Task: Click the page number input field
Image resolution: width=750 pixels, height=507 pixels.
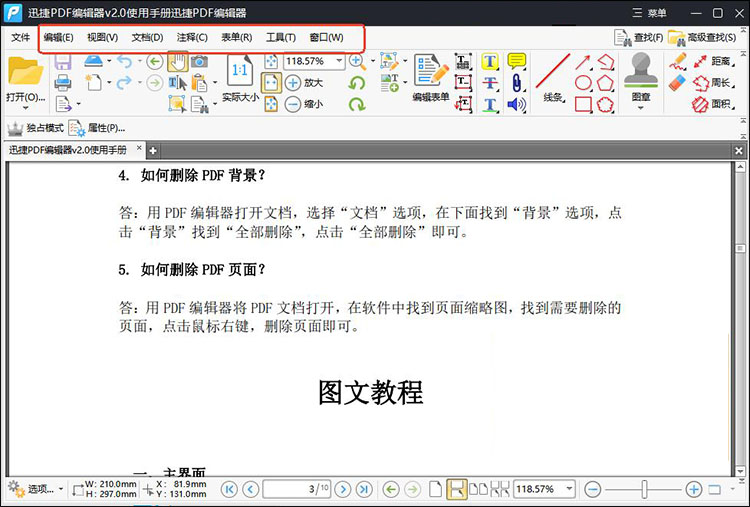Action: 296,489
